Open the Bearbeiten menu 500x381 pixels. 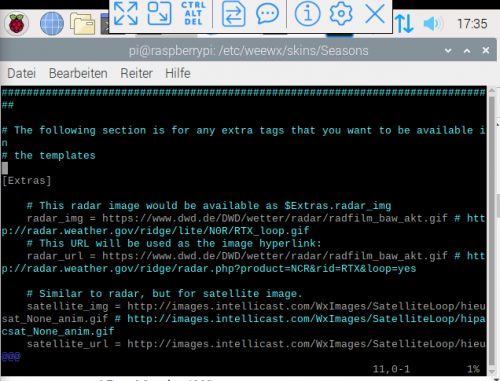78,73
